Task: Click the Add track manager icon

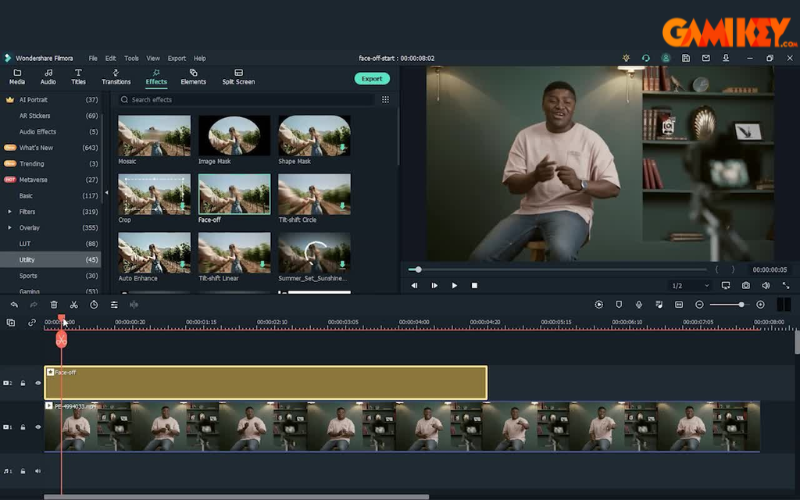Action: [x=11, y=322]
